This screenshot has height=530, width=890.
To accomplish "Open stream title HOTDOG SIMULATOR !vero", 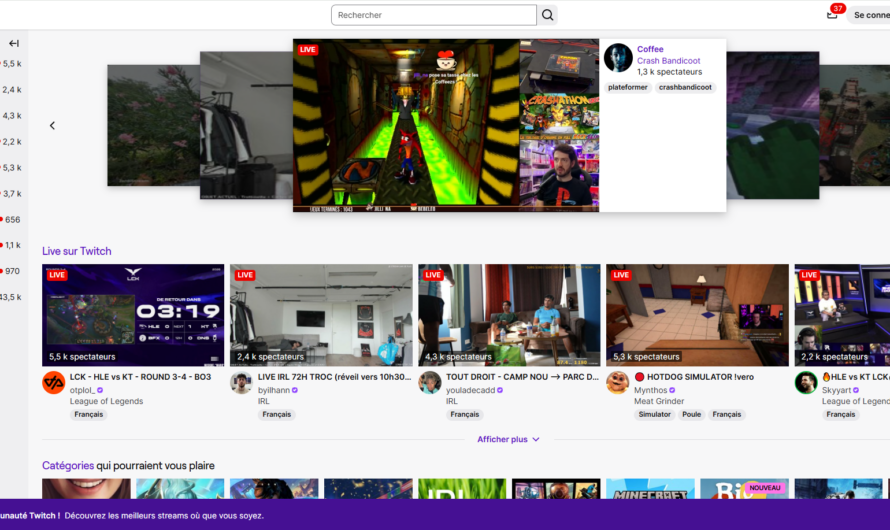I will (694, 377).
